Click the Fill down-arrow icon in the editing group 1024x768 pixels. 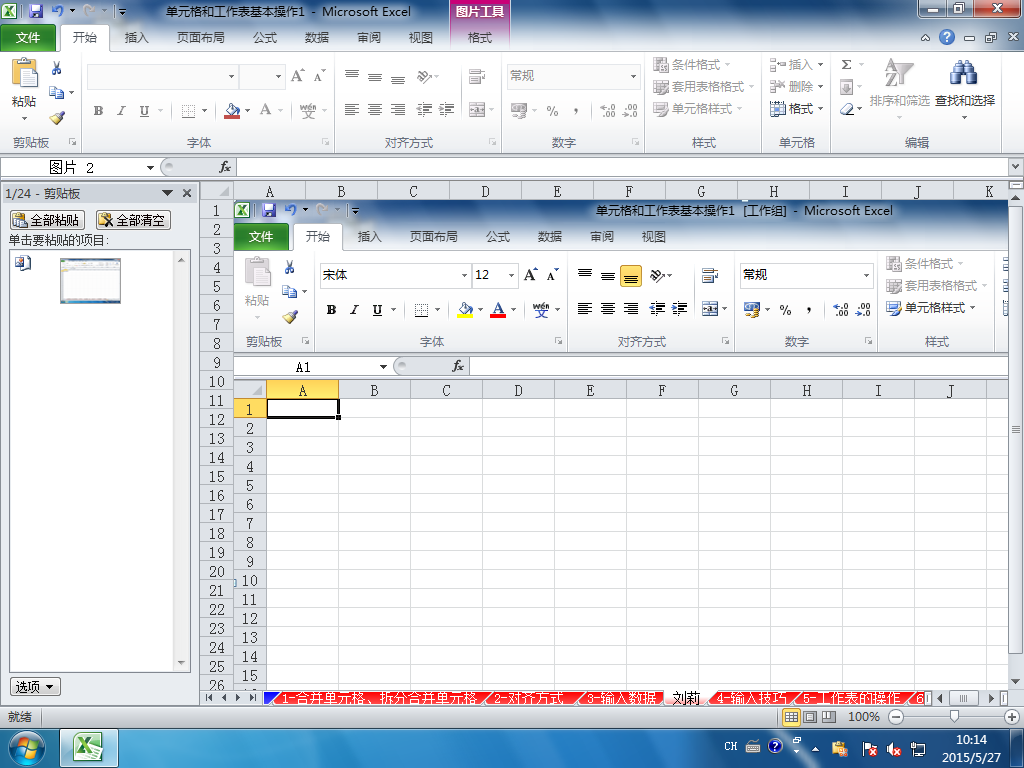tap(846, 87)
